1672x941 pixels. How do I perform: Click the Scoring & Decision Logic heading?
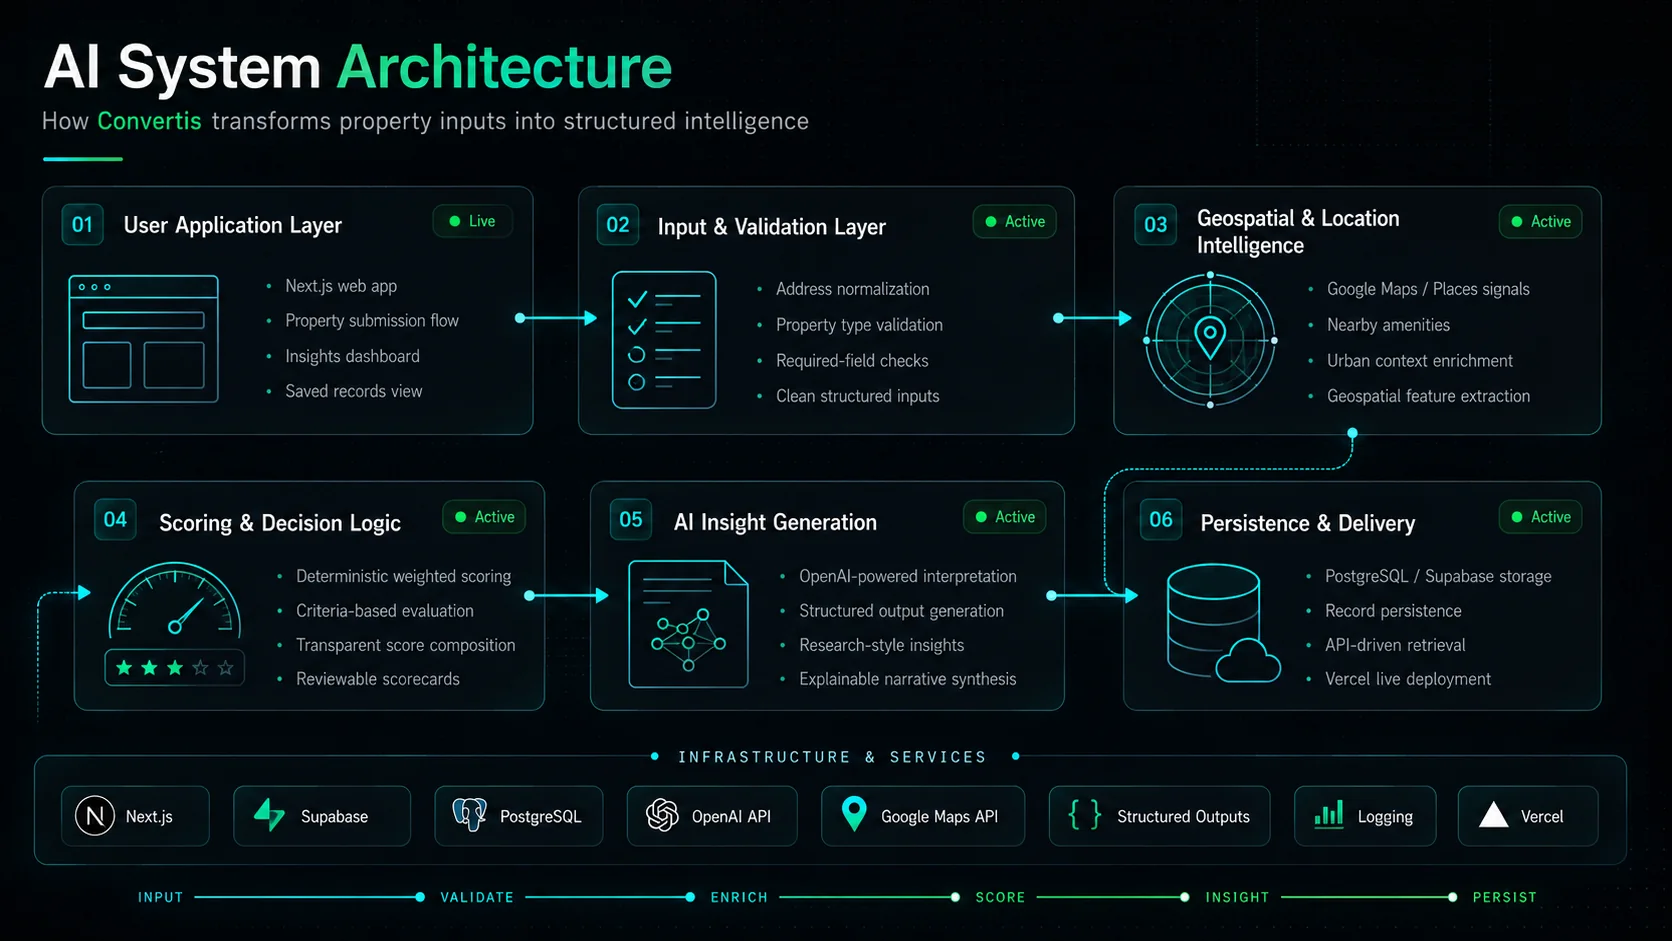280,523
